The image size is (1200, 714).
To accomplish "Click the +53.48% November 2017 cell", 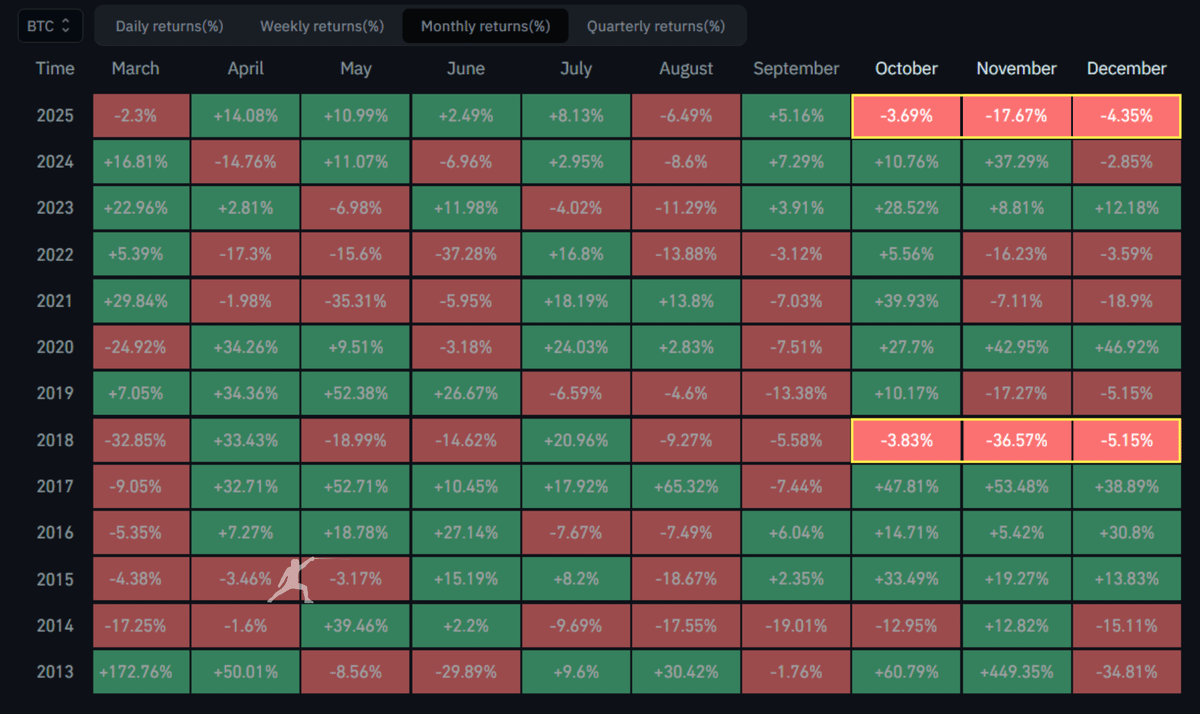I will 1016,486.
